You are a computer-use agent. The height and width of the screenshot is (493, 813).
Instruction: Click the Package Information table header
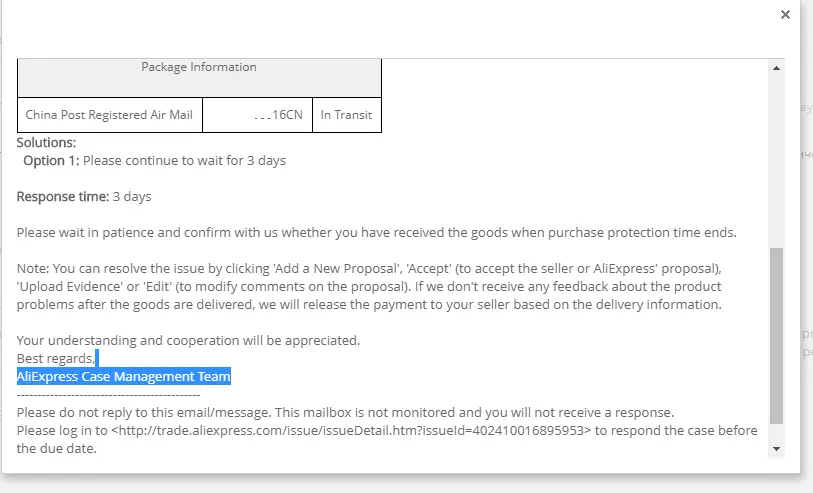[x=199, y=78]
